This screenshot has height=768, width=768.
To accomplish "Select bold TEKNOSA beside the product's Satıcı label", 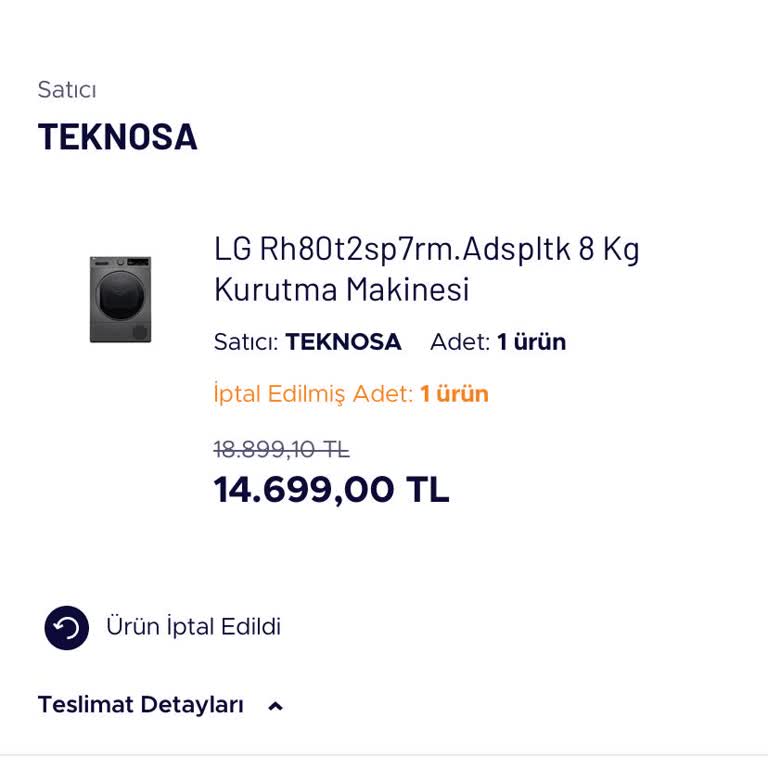I will click(343, 342).
